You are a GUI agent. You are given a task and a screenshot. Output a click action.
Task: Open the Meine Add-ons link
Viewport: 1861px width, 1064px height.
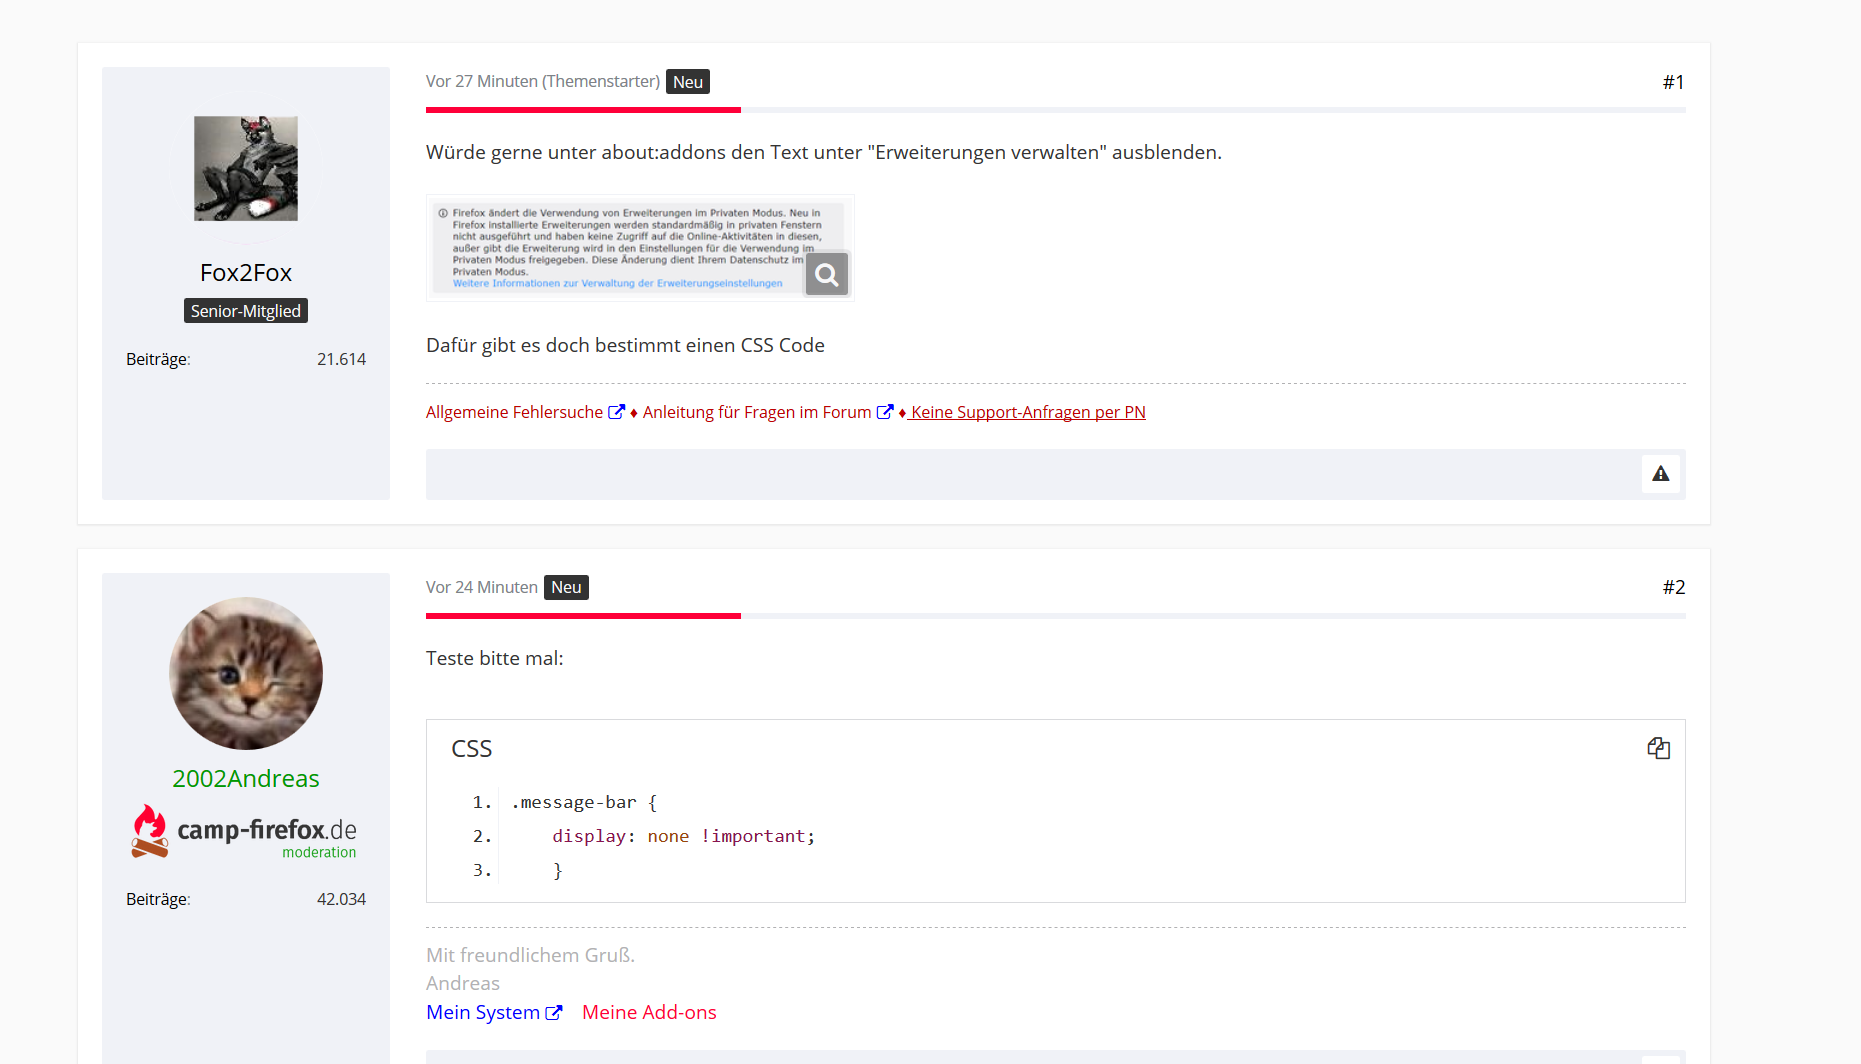tap(649, 1013)
